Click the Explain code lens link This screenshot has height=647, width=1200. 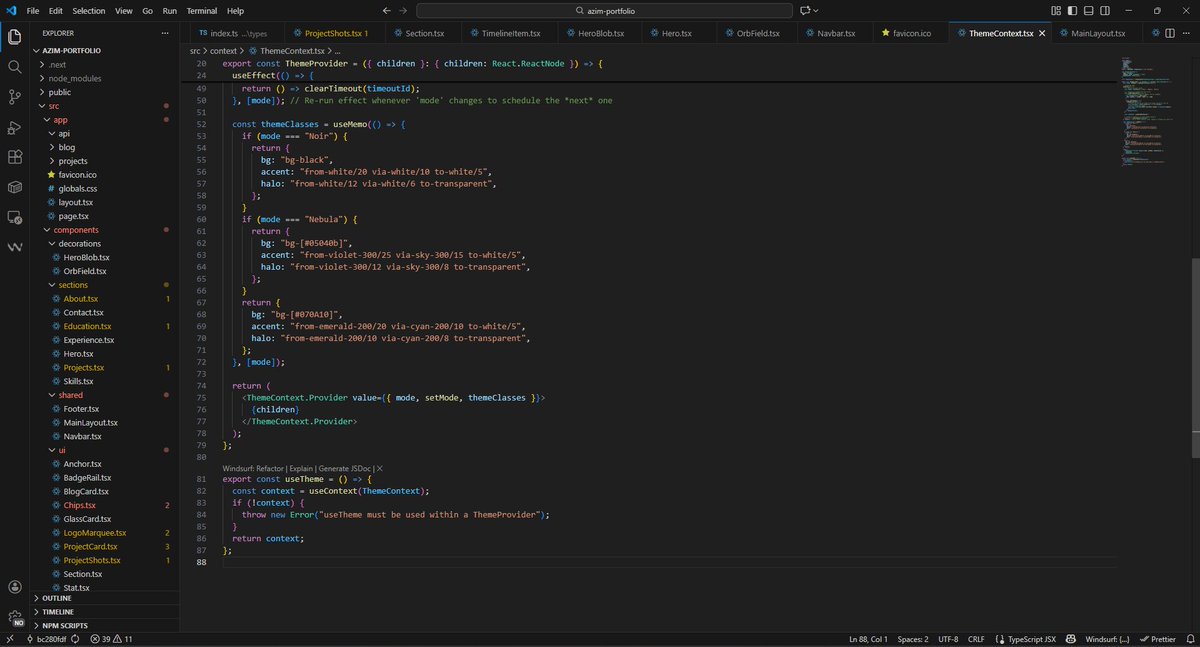[300, 468]
